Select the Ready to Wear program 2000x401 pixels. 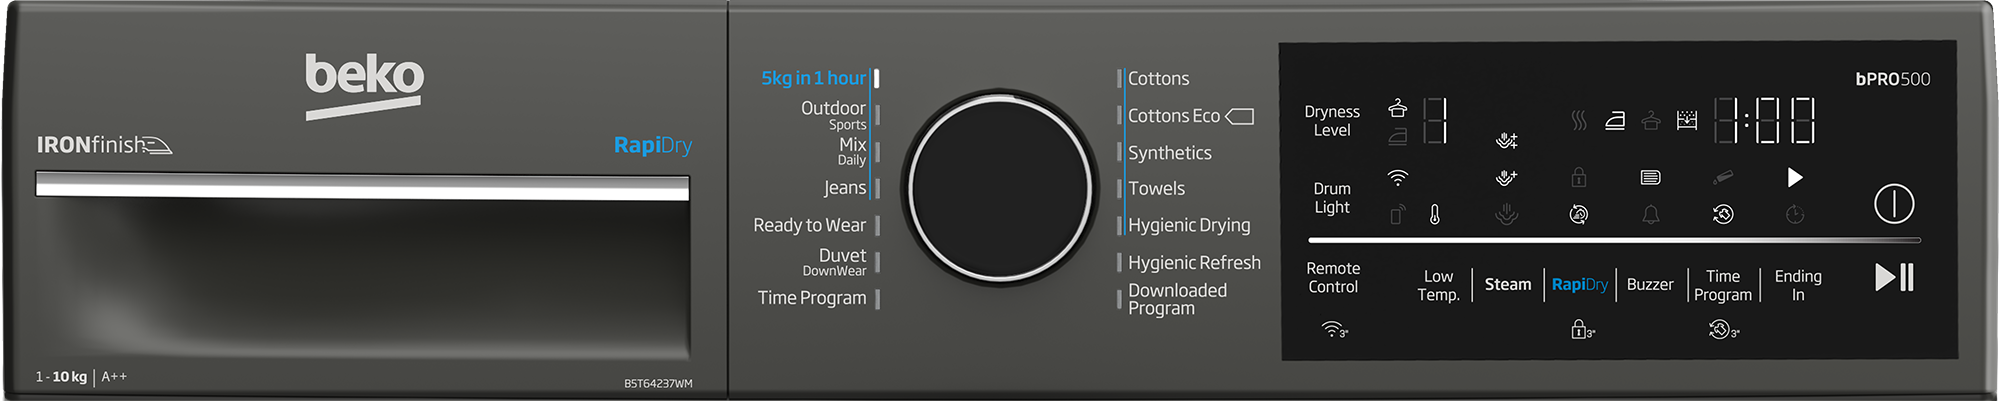[x=809, y=225]
